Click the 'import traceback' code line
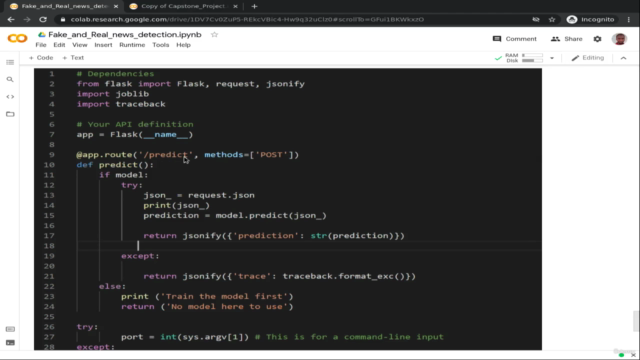Viewport: 640px width, 360px height. click(121, 104)
